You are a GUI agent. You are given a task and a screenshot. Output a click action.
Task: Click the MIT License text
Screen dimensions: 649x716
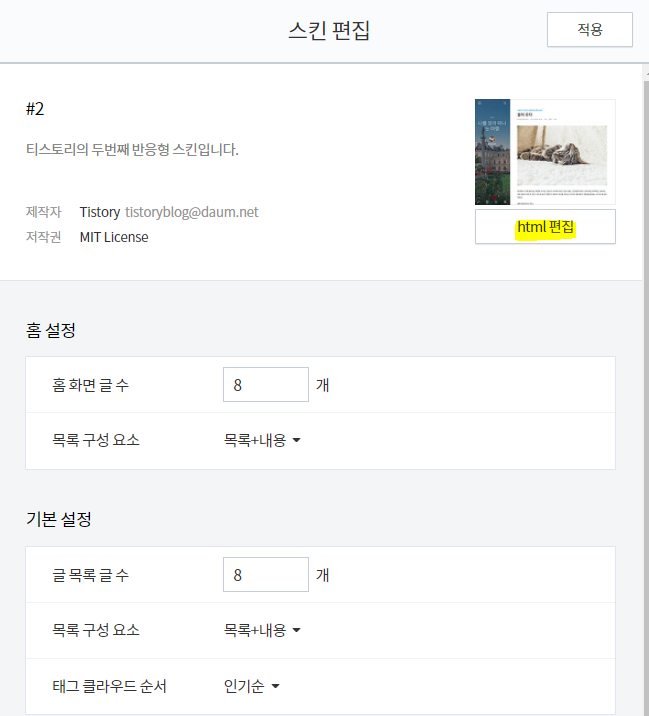[x=114, y=237]
